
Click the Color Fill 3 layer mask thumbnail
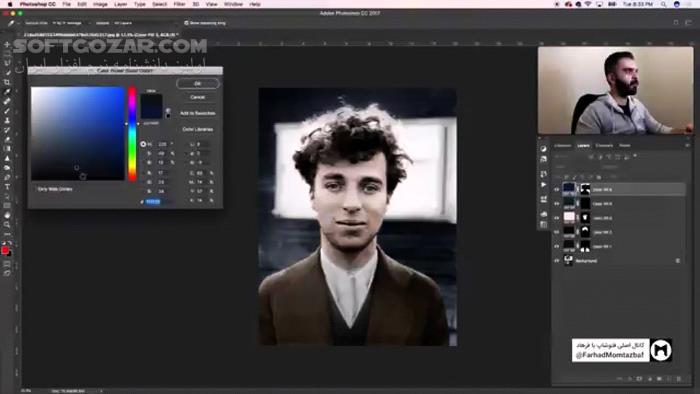[x=585, y=218]
